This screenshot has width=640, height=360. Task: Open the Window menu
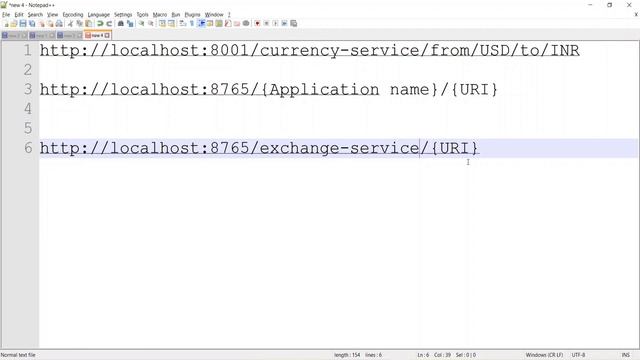click(214, 15)
